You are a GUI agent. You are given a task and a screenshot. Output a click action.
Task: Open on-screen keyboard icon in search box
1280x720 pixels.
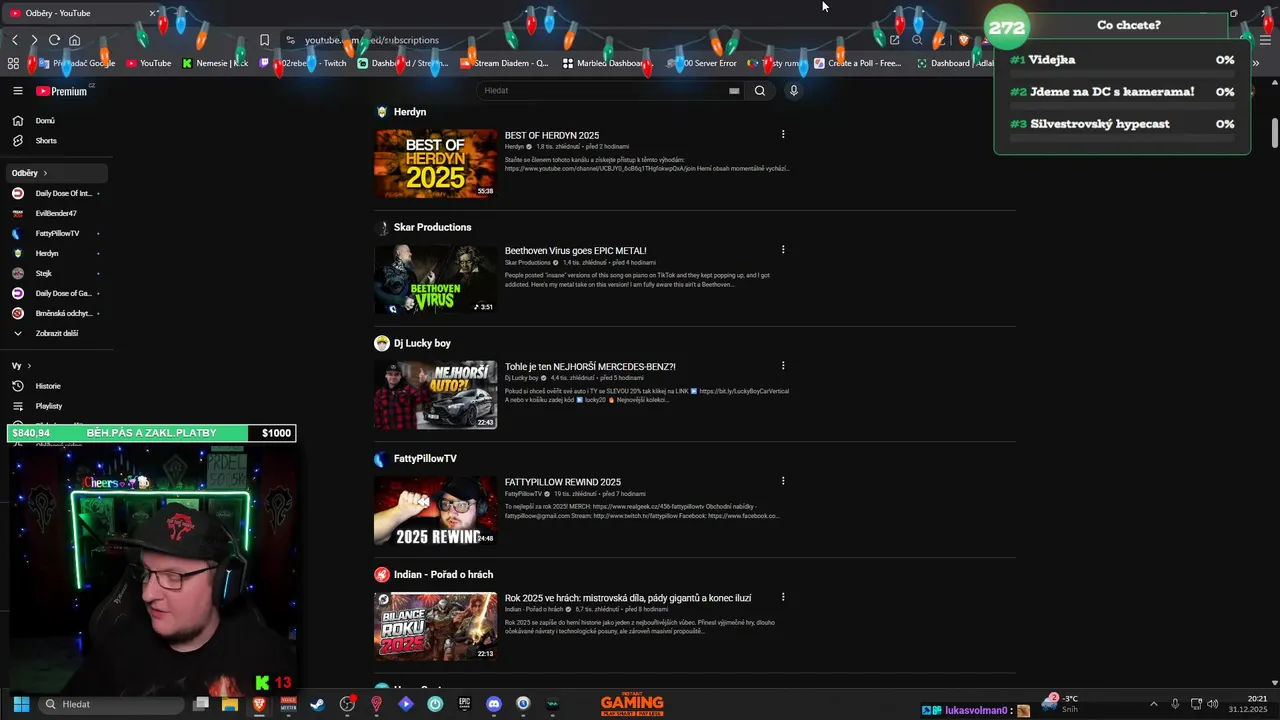734,91
